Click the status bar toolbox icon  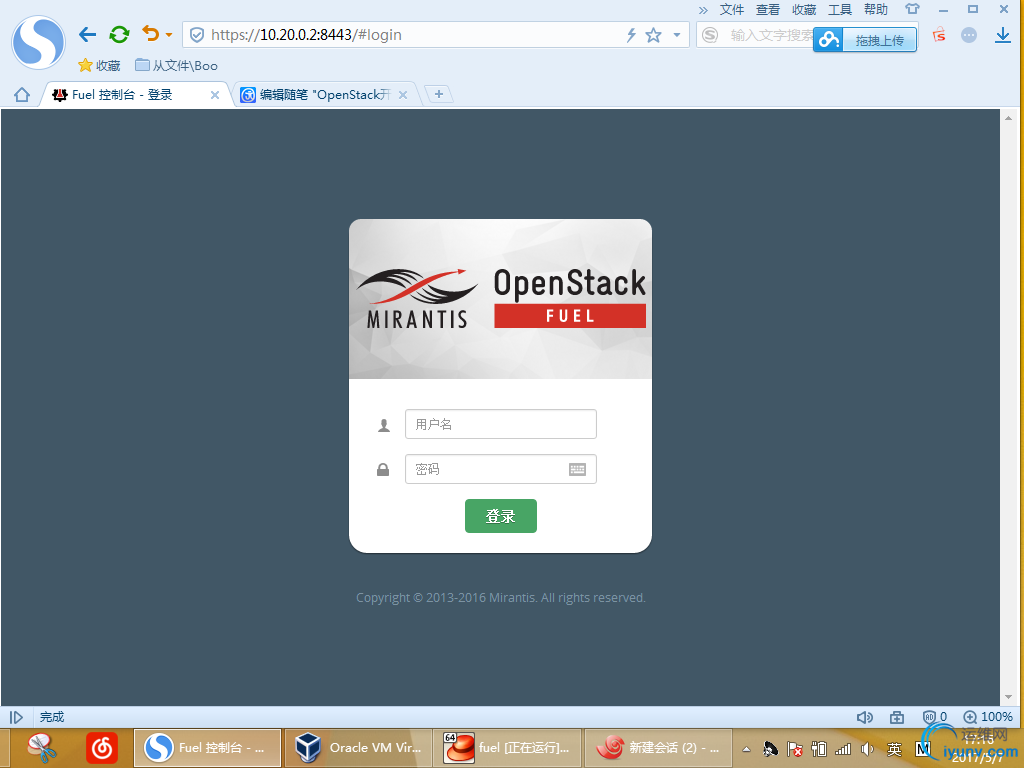tap(897, 717)
